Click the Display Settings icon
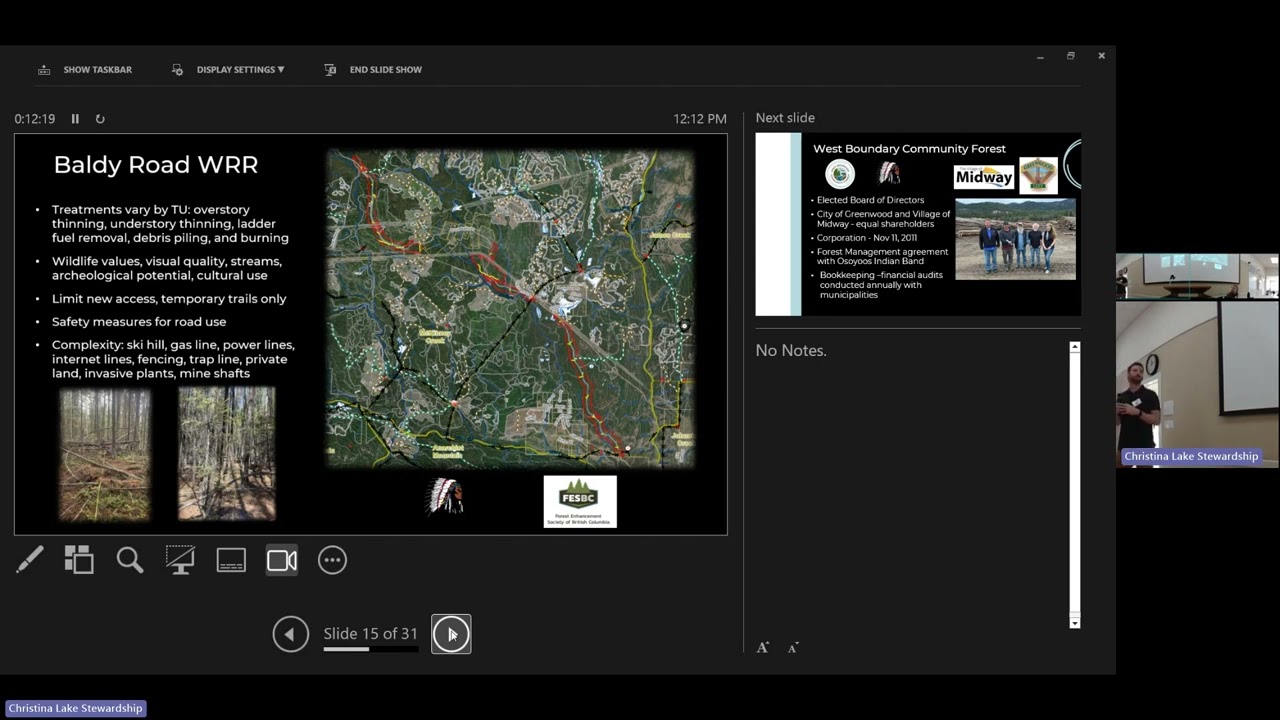This screenshot has width=1280, height=720. click(x=177, y=70)
